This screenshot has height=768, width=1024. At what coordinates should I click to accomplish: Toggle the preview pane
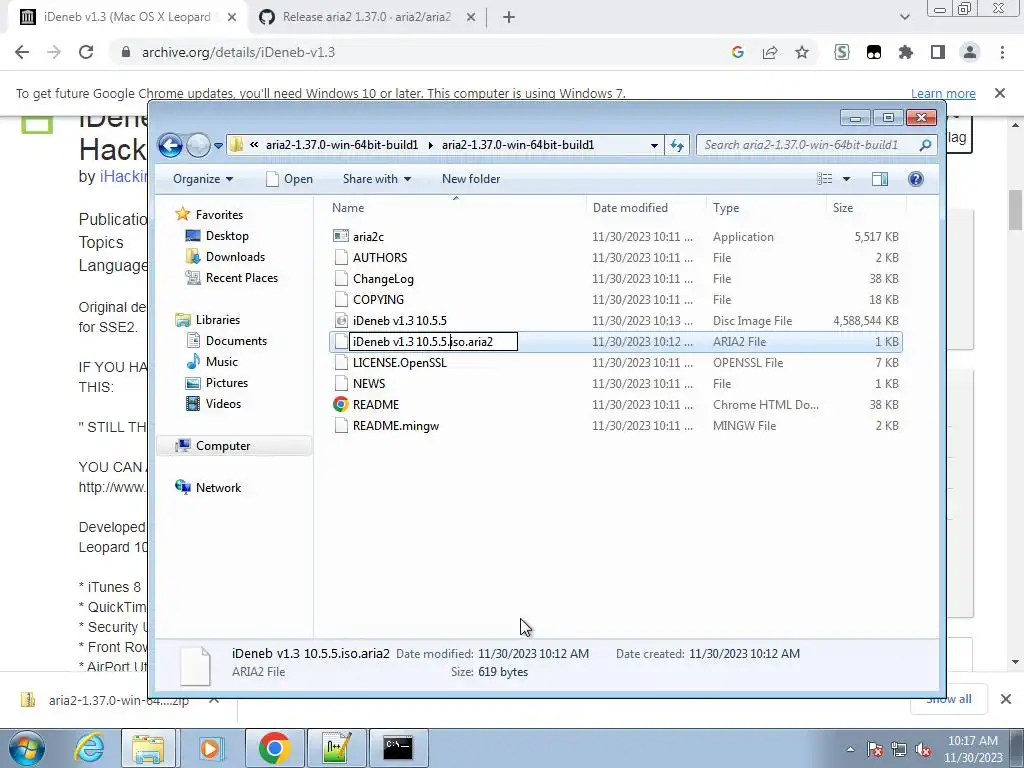coord(880,179)
